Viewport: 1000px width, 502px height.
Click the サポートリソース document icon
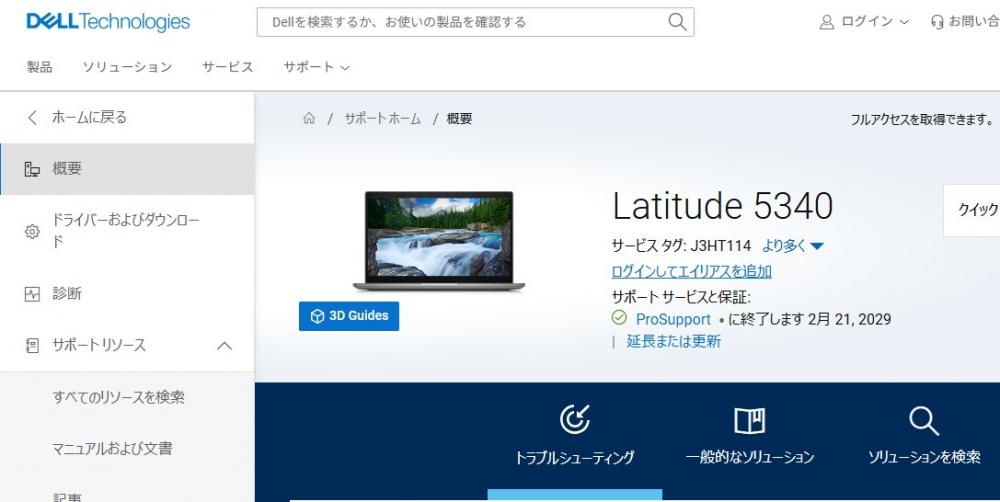(32, 346)
